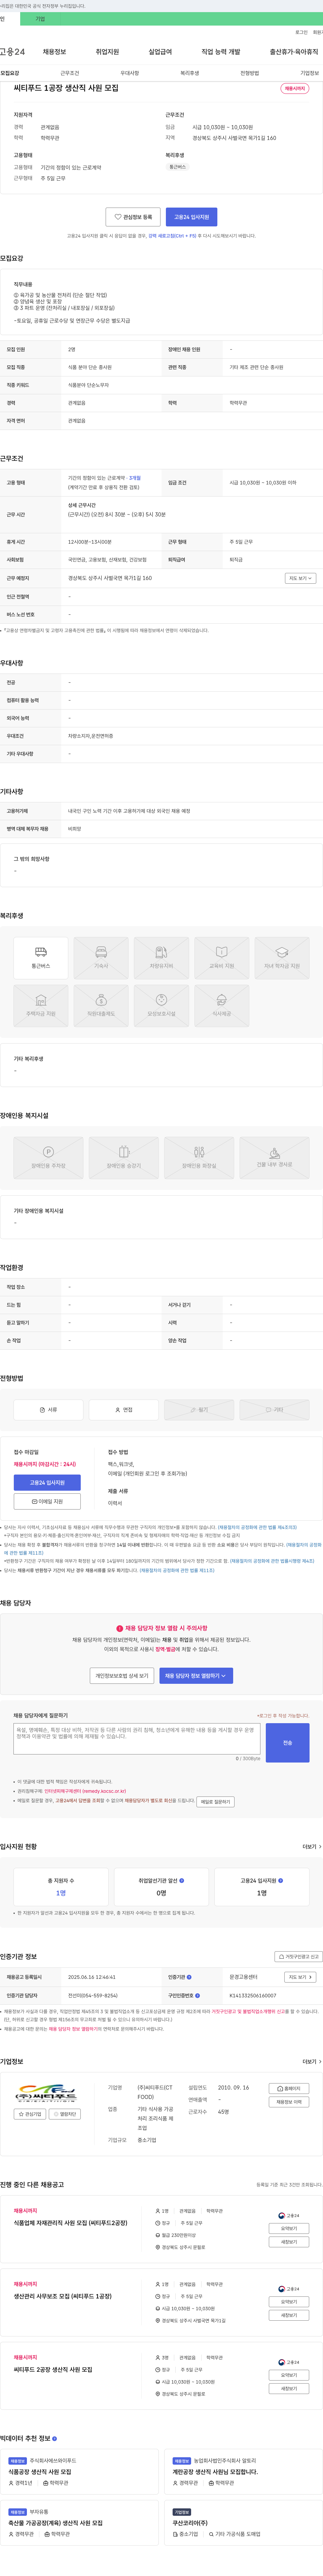Image resolution: width=323 pixels, height=2576 pixels.
Task: Click 새창보기 for 생산관리 사무보조 posting
Action: tap(289, 2315)
